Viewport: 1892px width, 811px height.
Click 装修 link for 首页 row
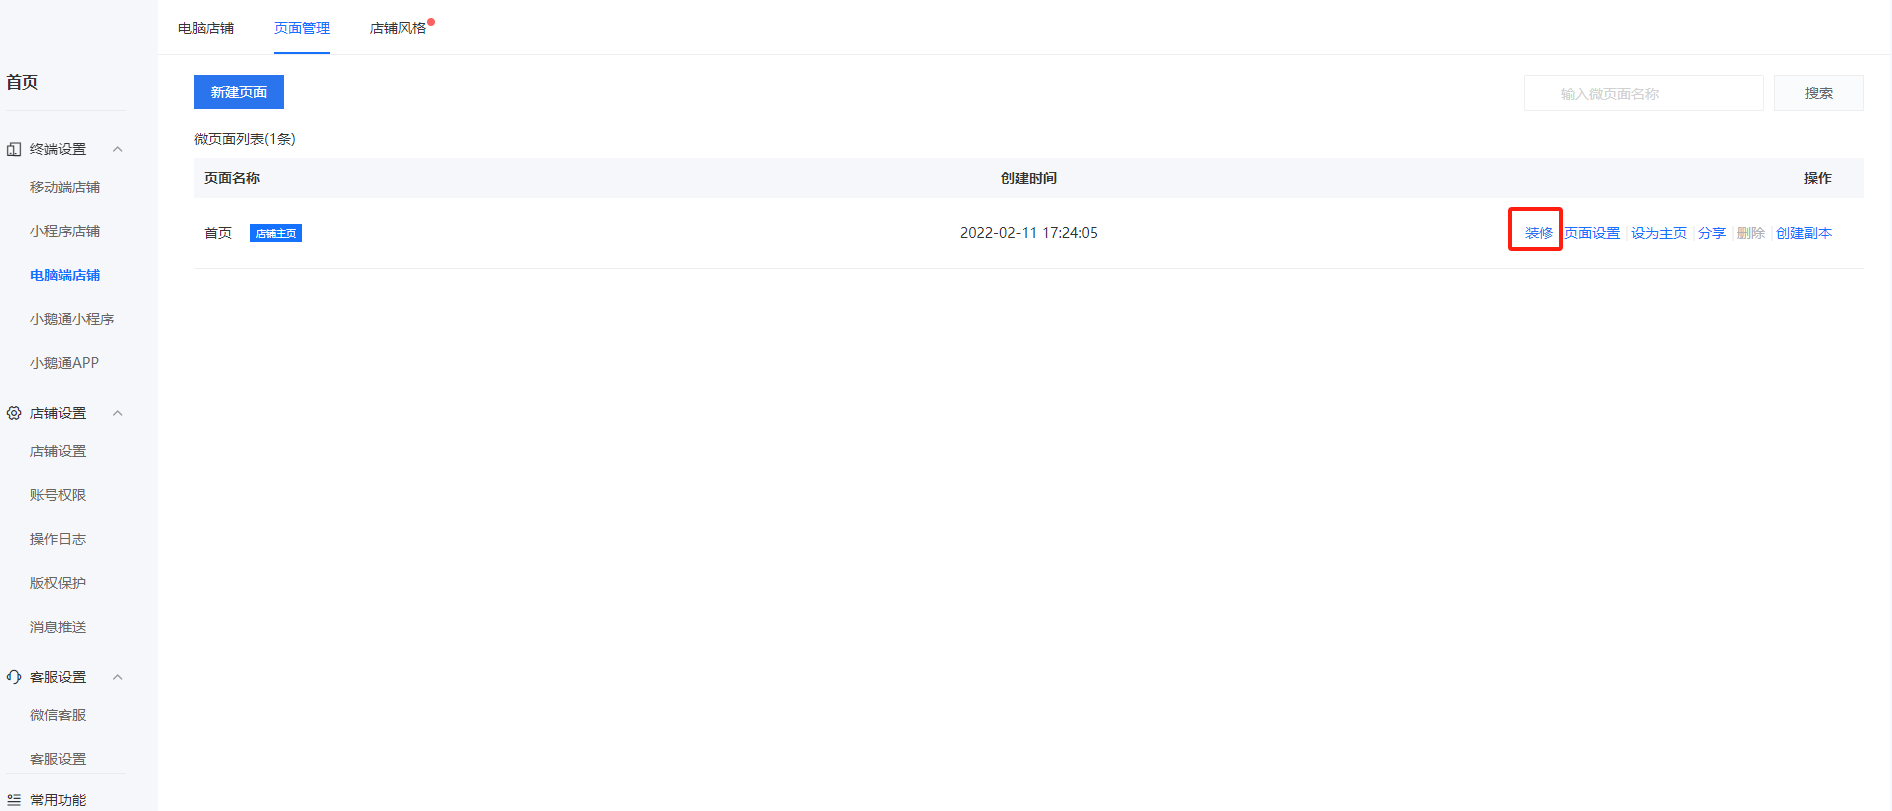(1539, 233)
